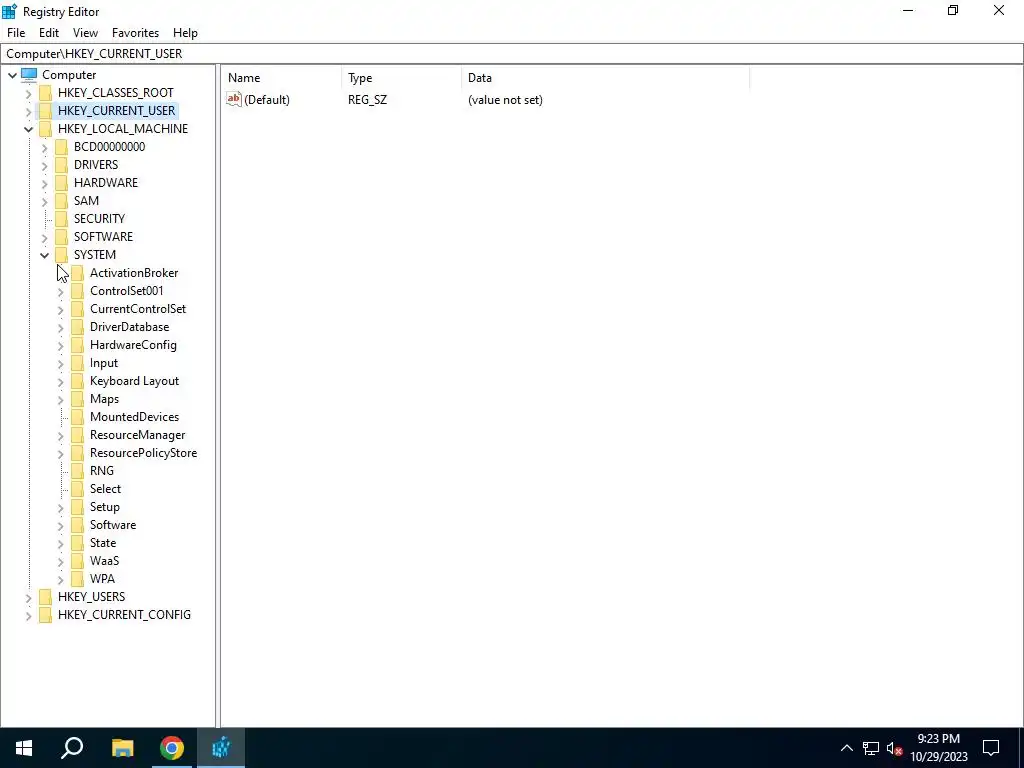The height and width of the screenshot is (768, 1024).
Task: Select the State key
Action: coord(103,543)
